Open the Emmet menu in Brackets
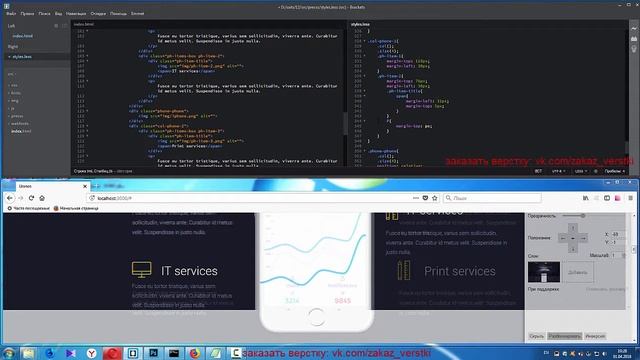 pos(137,13)
